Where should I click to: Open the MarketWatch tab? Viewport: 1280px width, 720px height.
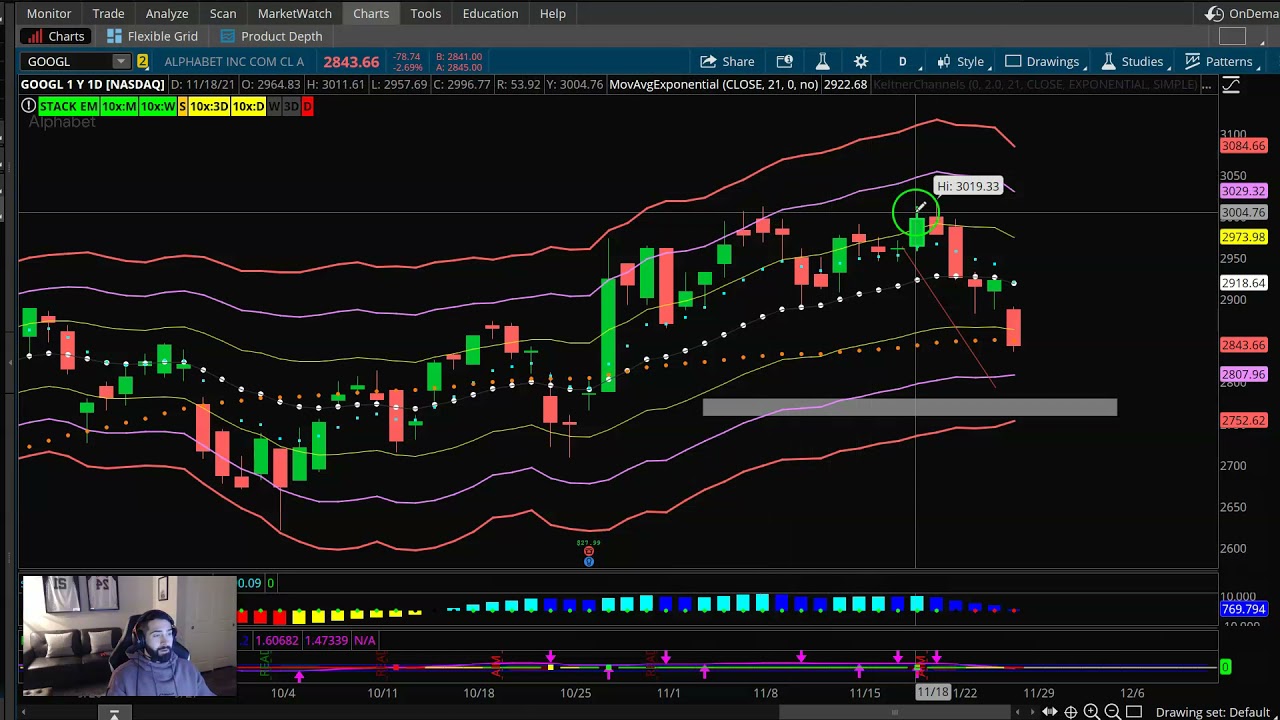tap(294, 13)
